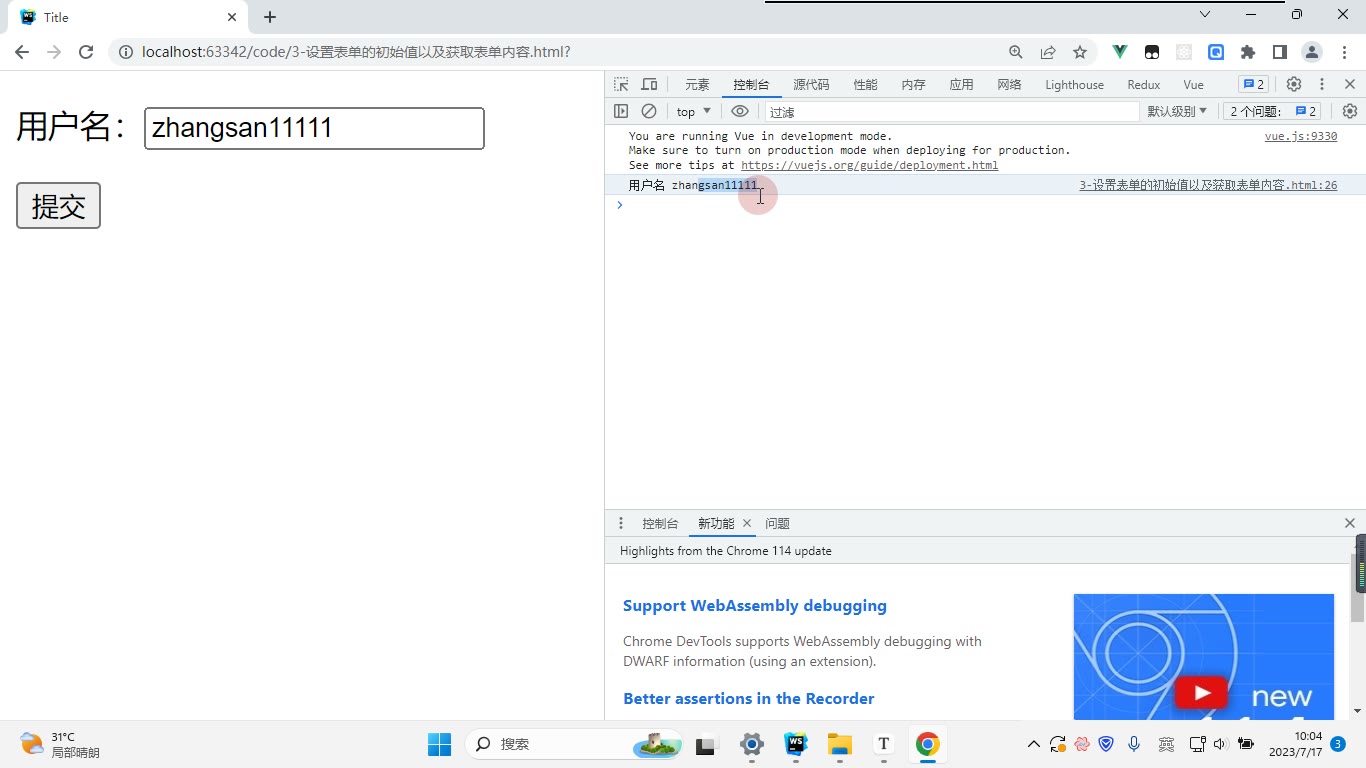
Task: Open the tab search chevron
Action: pyautogui.click(x=1205, y=14)
